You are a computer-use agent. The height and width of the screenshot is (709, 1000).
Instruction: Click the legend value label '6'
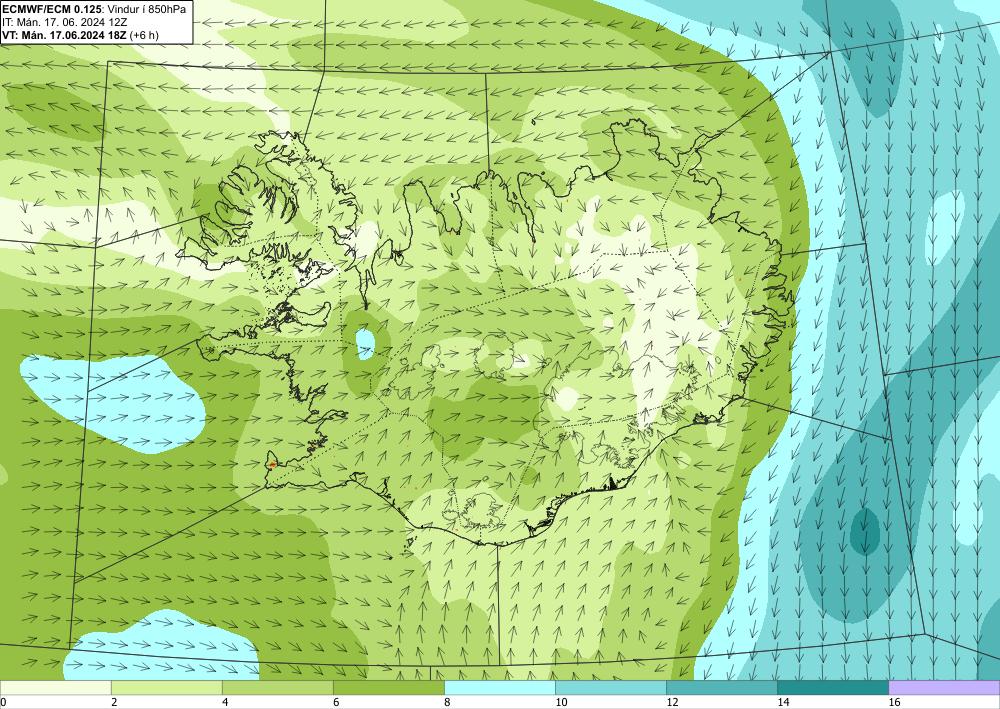coord(336,702)
